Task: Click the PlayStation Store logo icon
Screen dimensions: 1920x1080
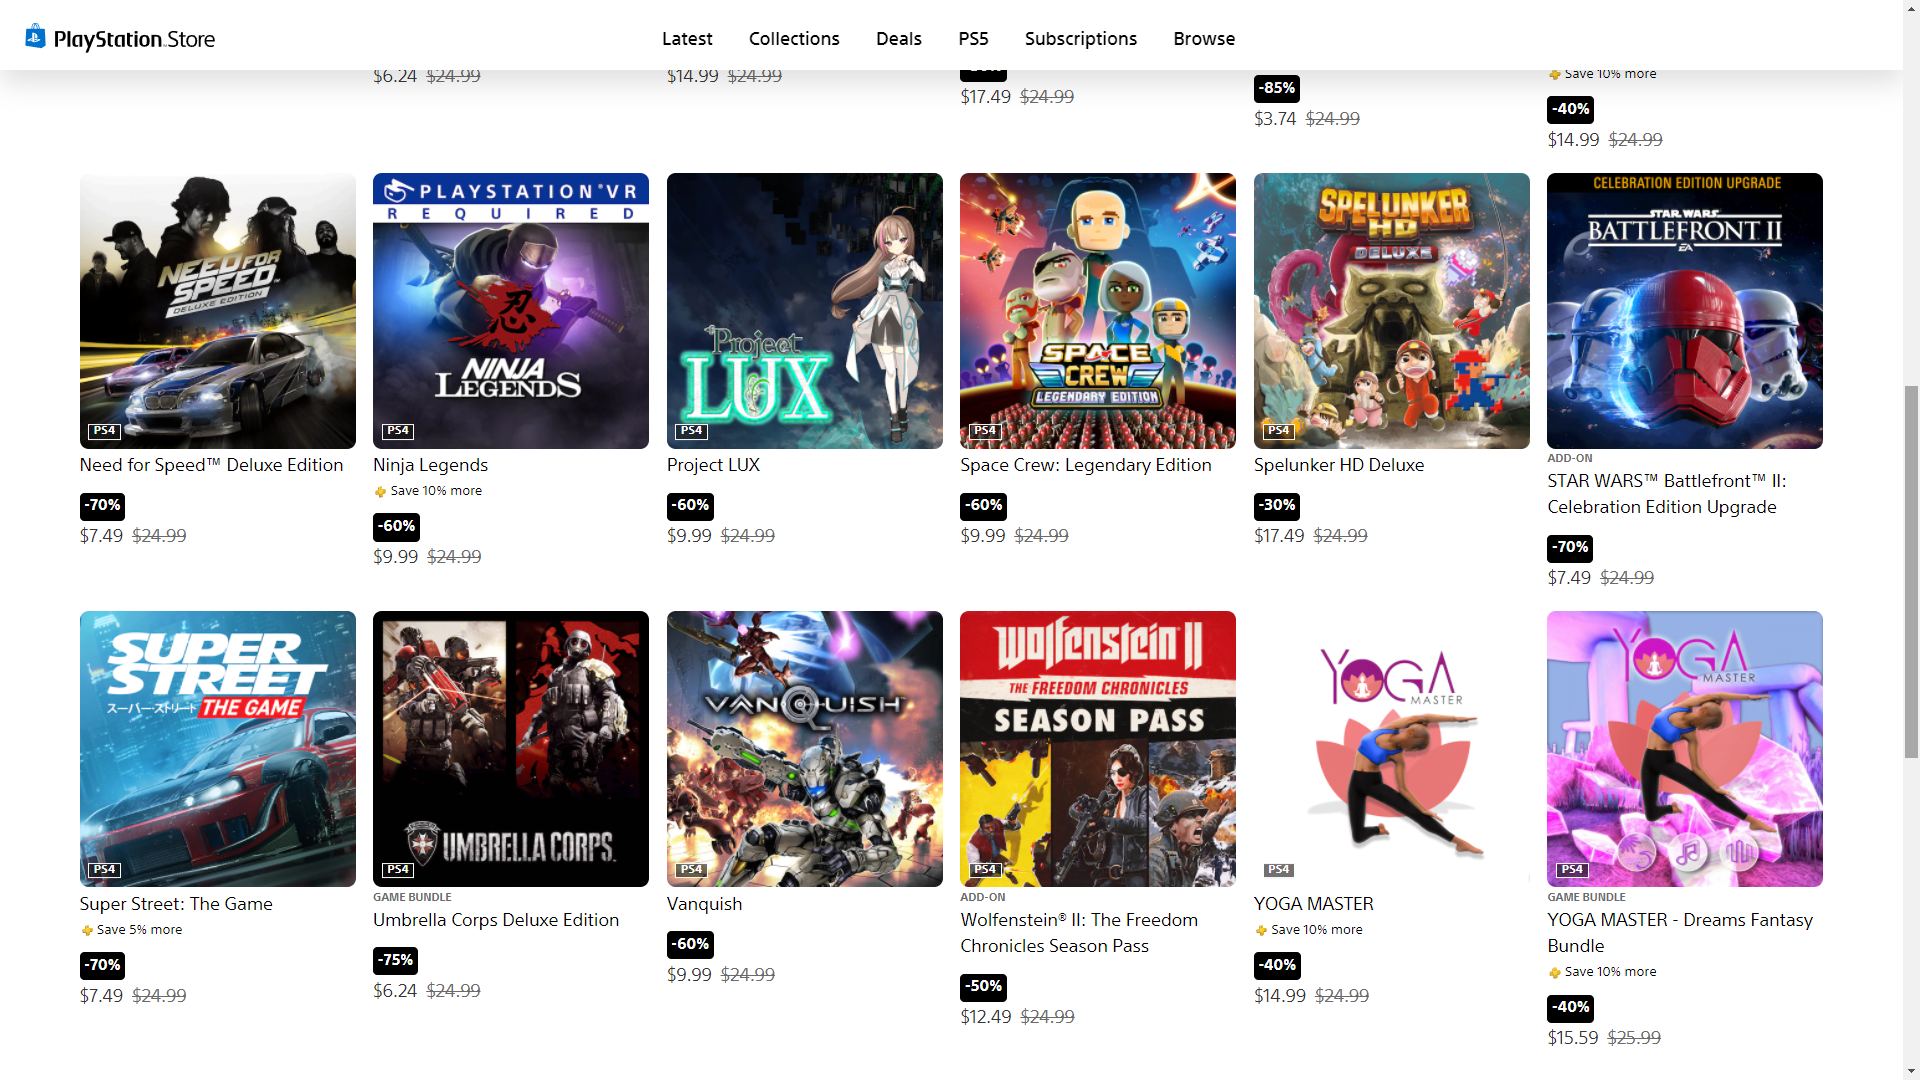Action: (35, 37)
